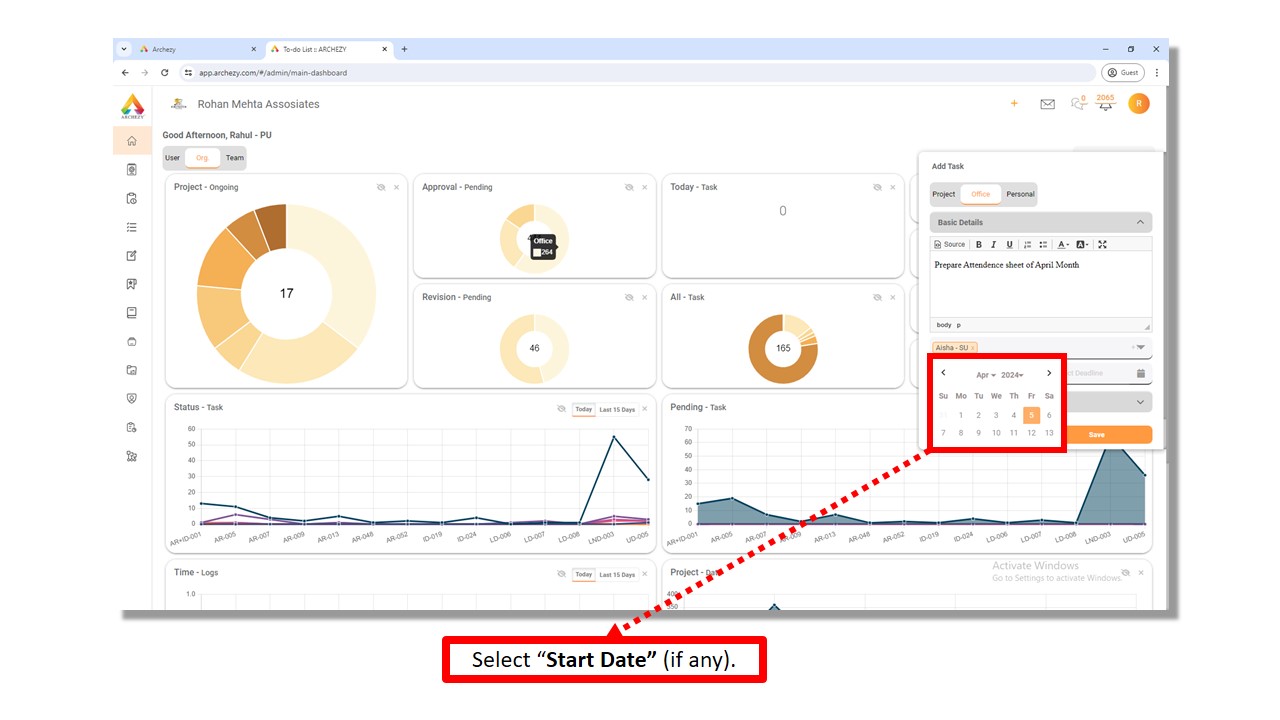Viewport: 1280px width, 720px height.
Task: Open the mail envelope icon in header
Action: [1047, 104]
